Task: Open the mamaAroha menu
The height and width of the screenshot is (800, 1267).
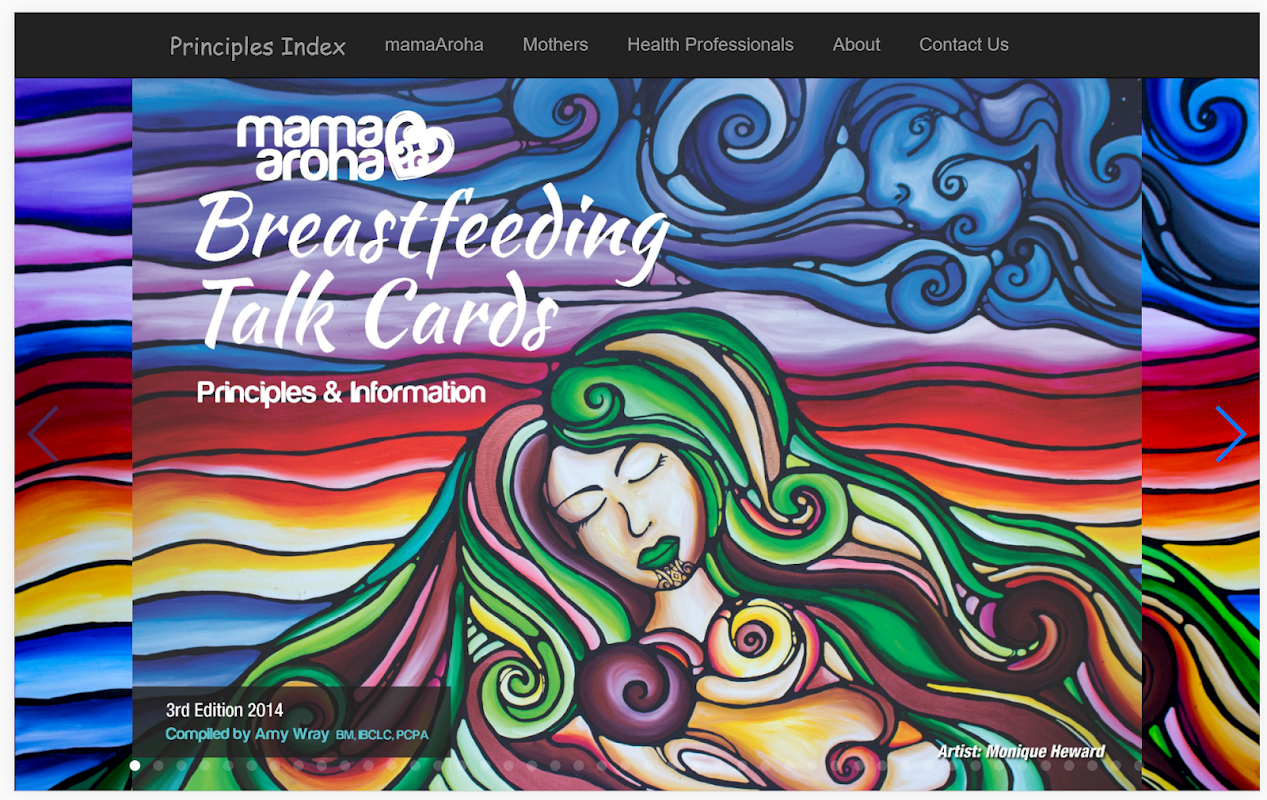Action: pyautogui.click(x=434, y=45)
